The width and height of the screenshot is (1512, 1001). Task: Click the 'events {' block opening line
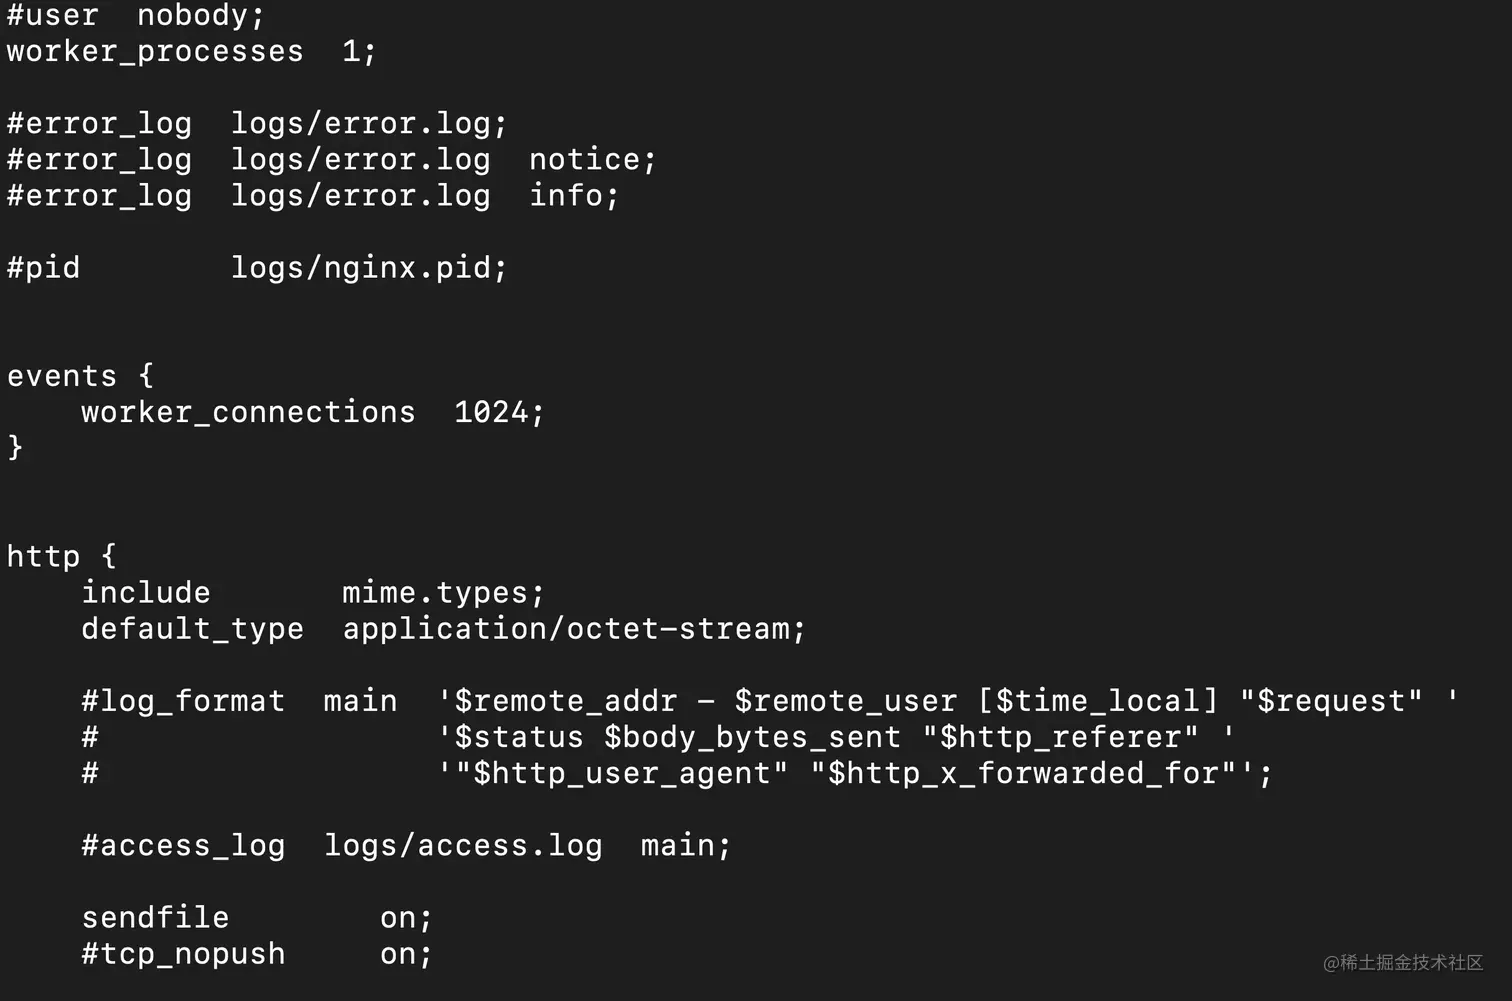pos(80,376)
